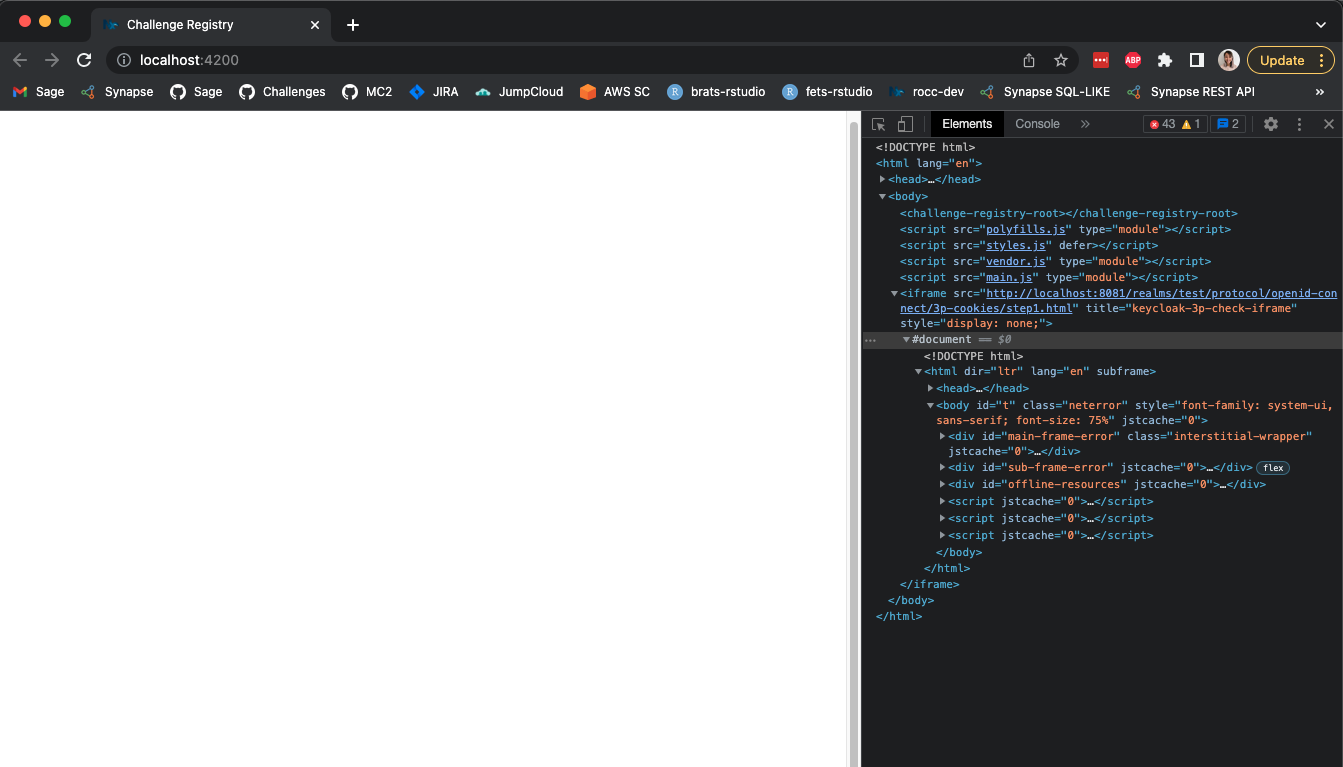Collapse the iframe element node
Screen dimensions: 1343x767
(893, 293)
